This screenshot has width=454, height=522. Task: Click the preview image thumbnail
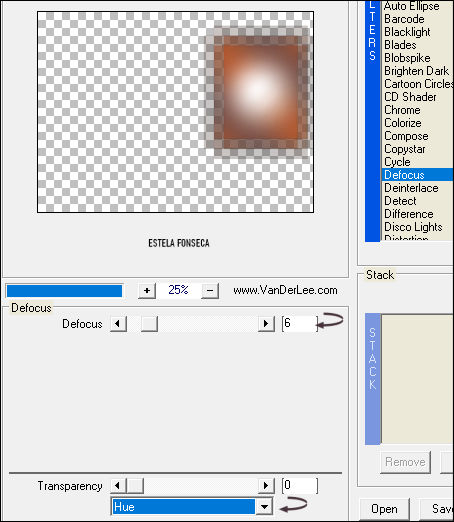point(175,112)
